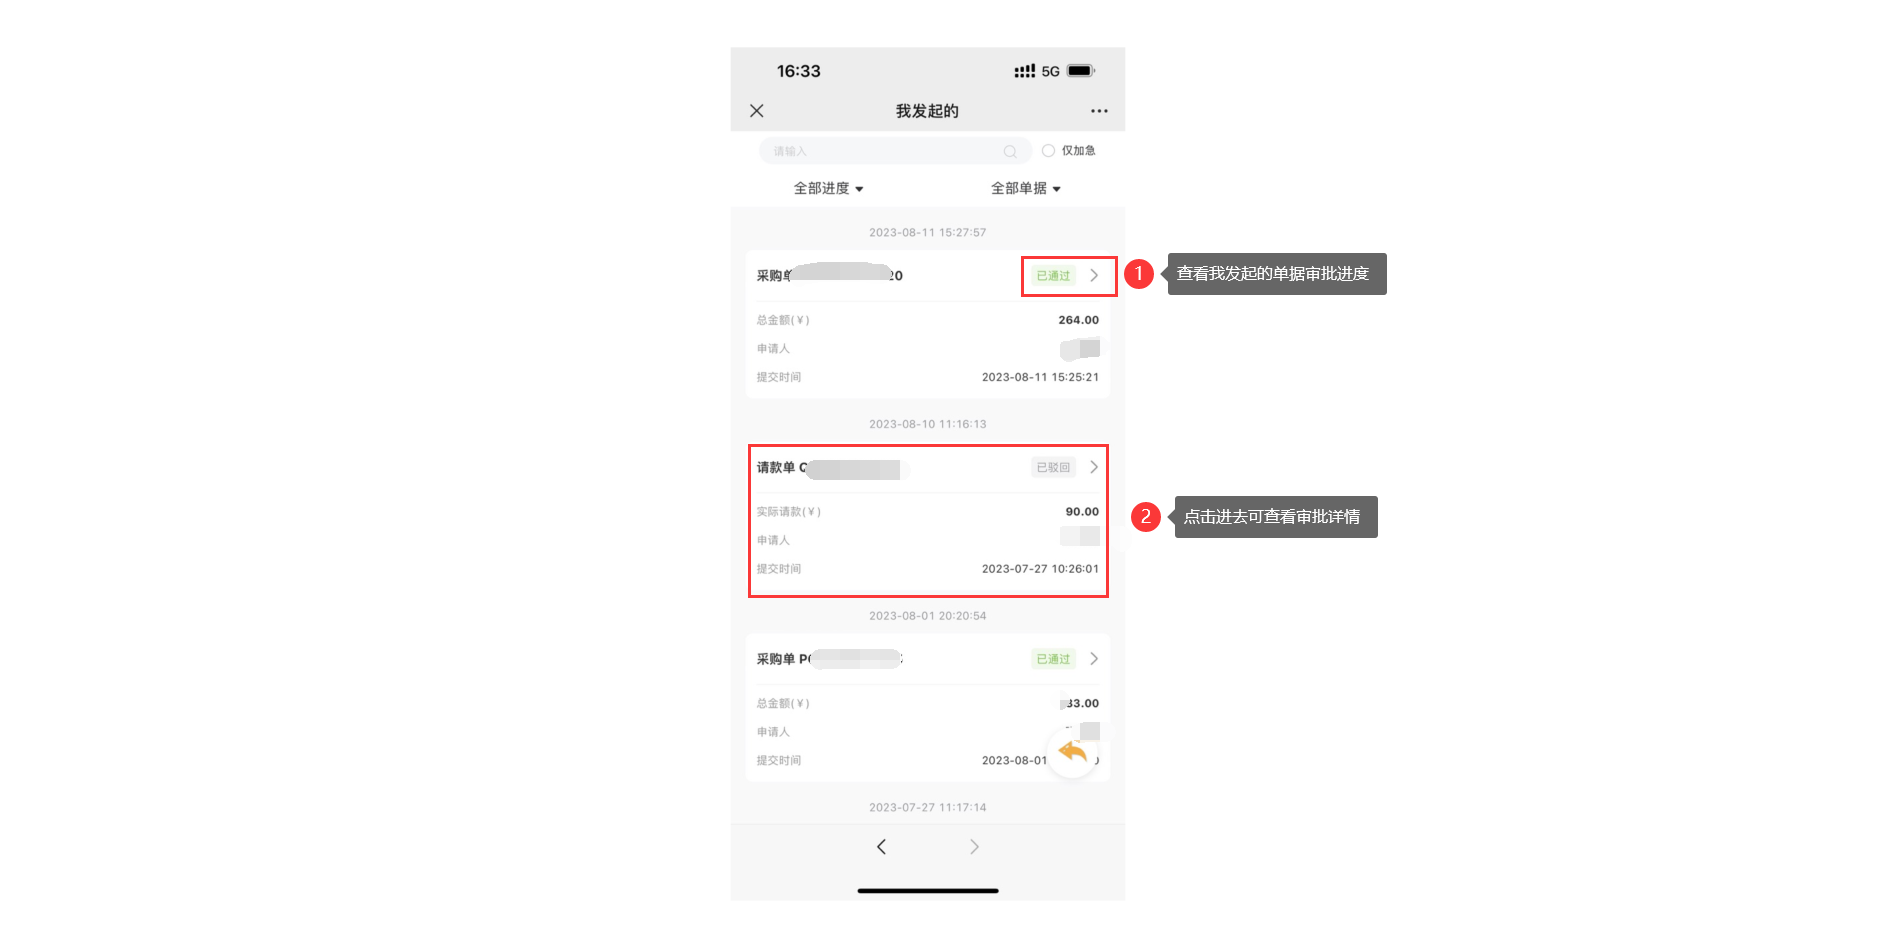Open the three-dot more options menu
Screen dimensions: 1888x938
pos(1099,111)
